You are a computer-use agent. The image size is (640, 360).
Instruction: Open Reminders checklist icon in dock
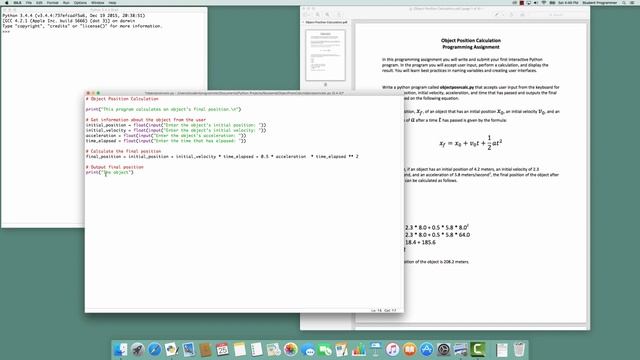256,350
